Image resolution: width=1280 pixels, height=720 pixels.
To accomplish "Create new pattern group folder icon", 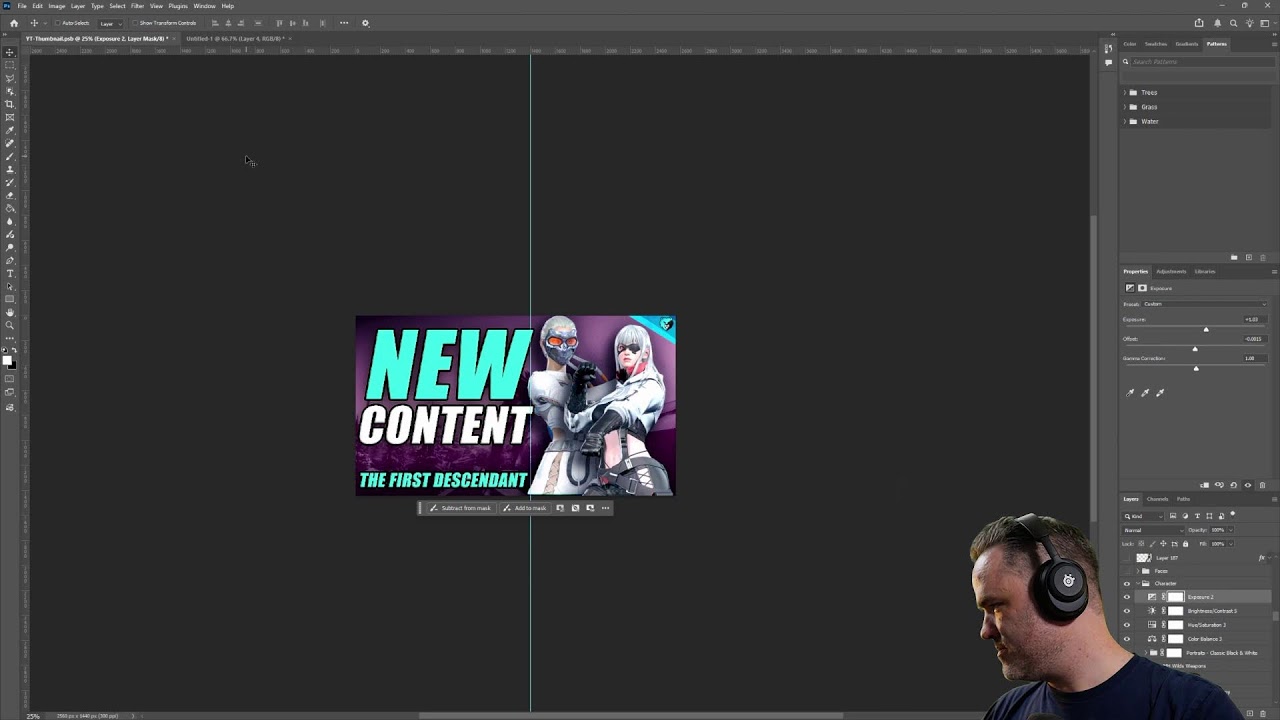I will (x=1234, y=258).
